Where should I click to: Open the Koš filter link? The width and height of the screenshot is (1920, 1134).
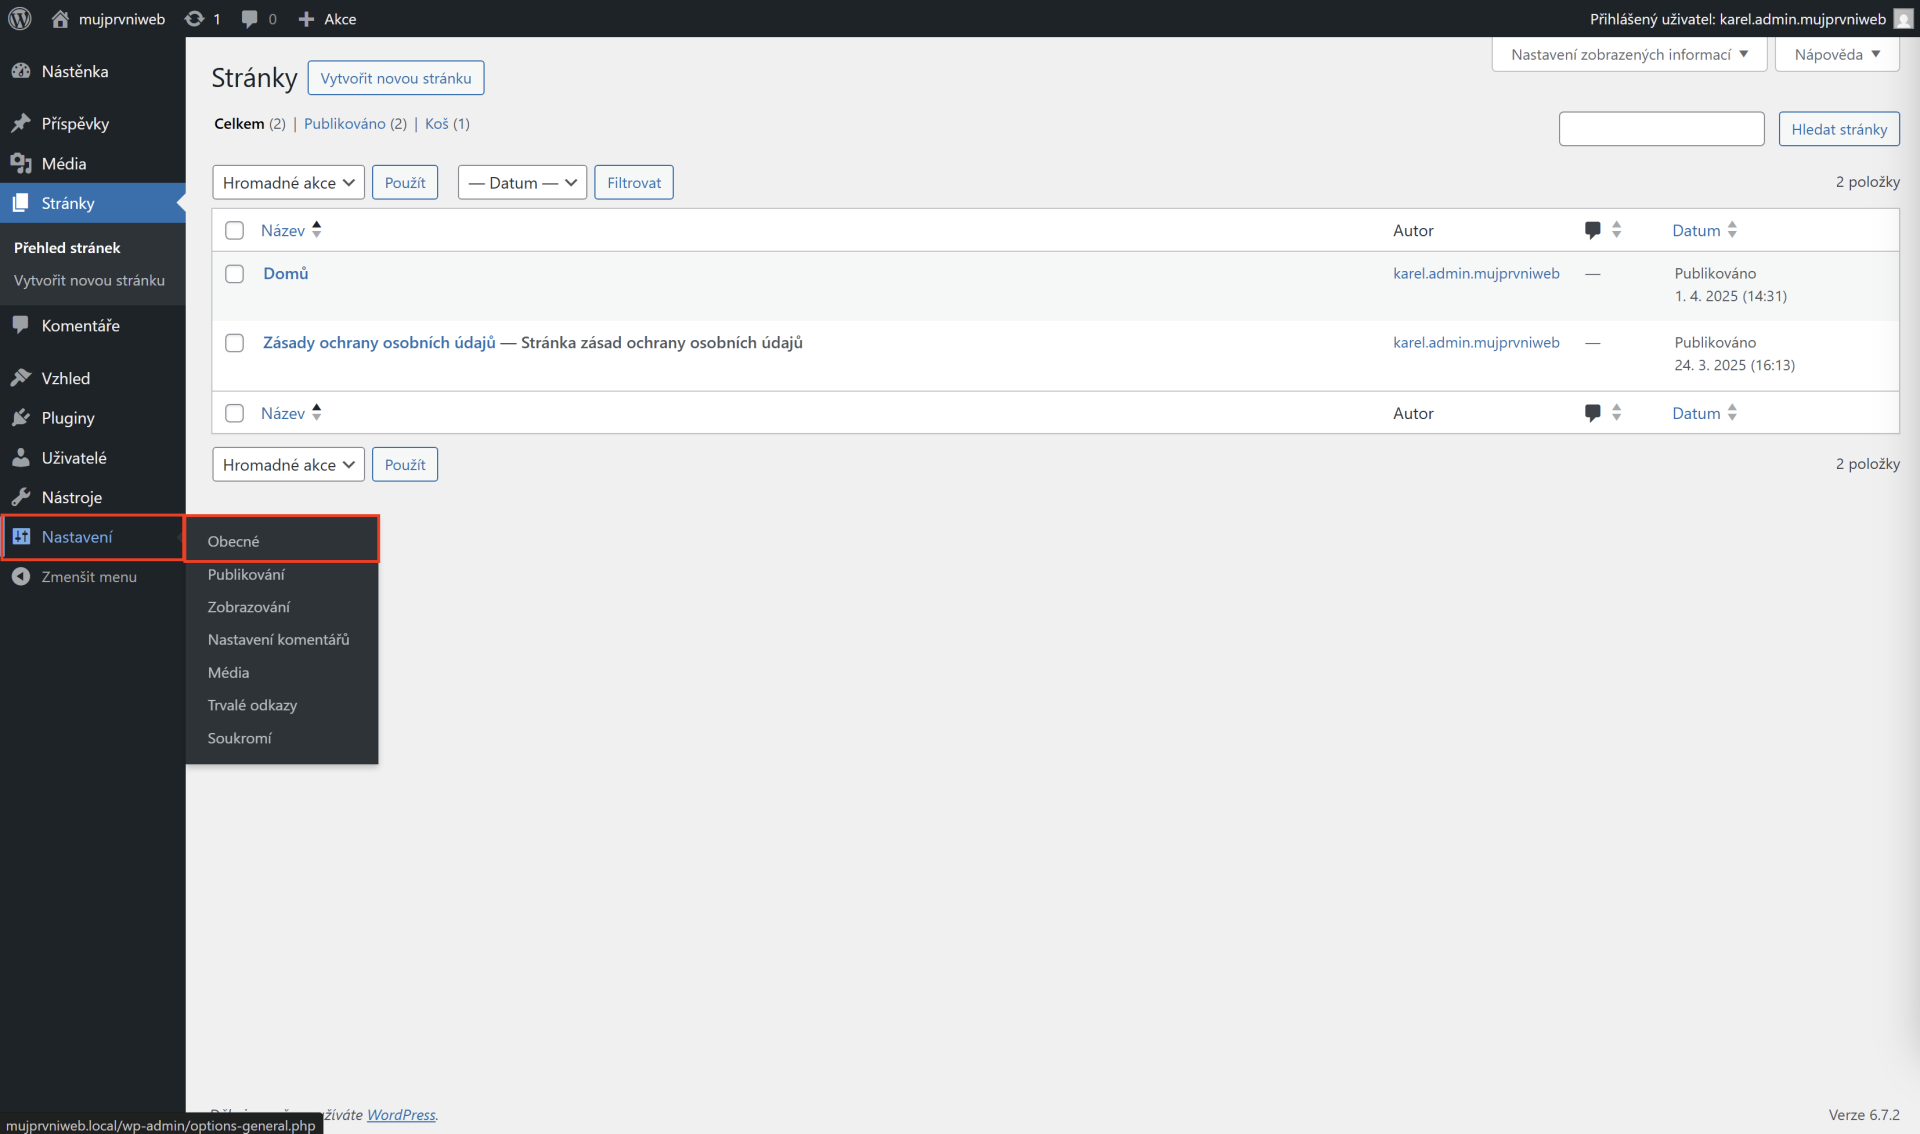coord(437,124)
